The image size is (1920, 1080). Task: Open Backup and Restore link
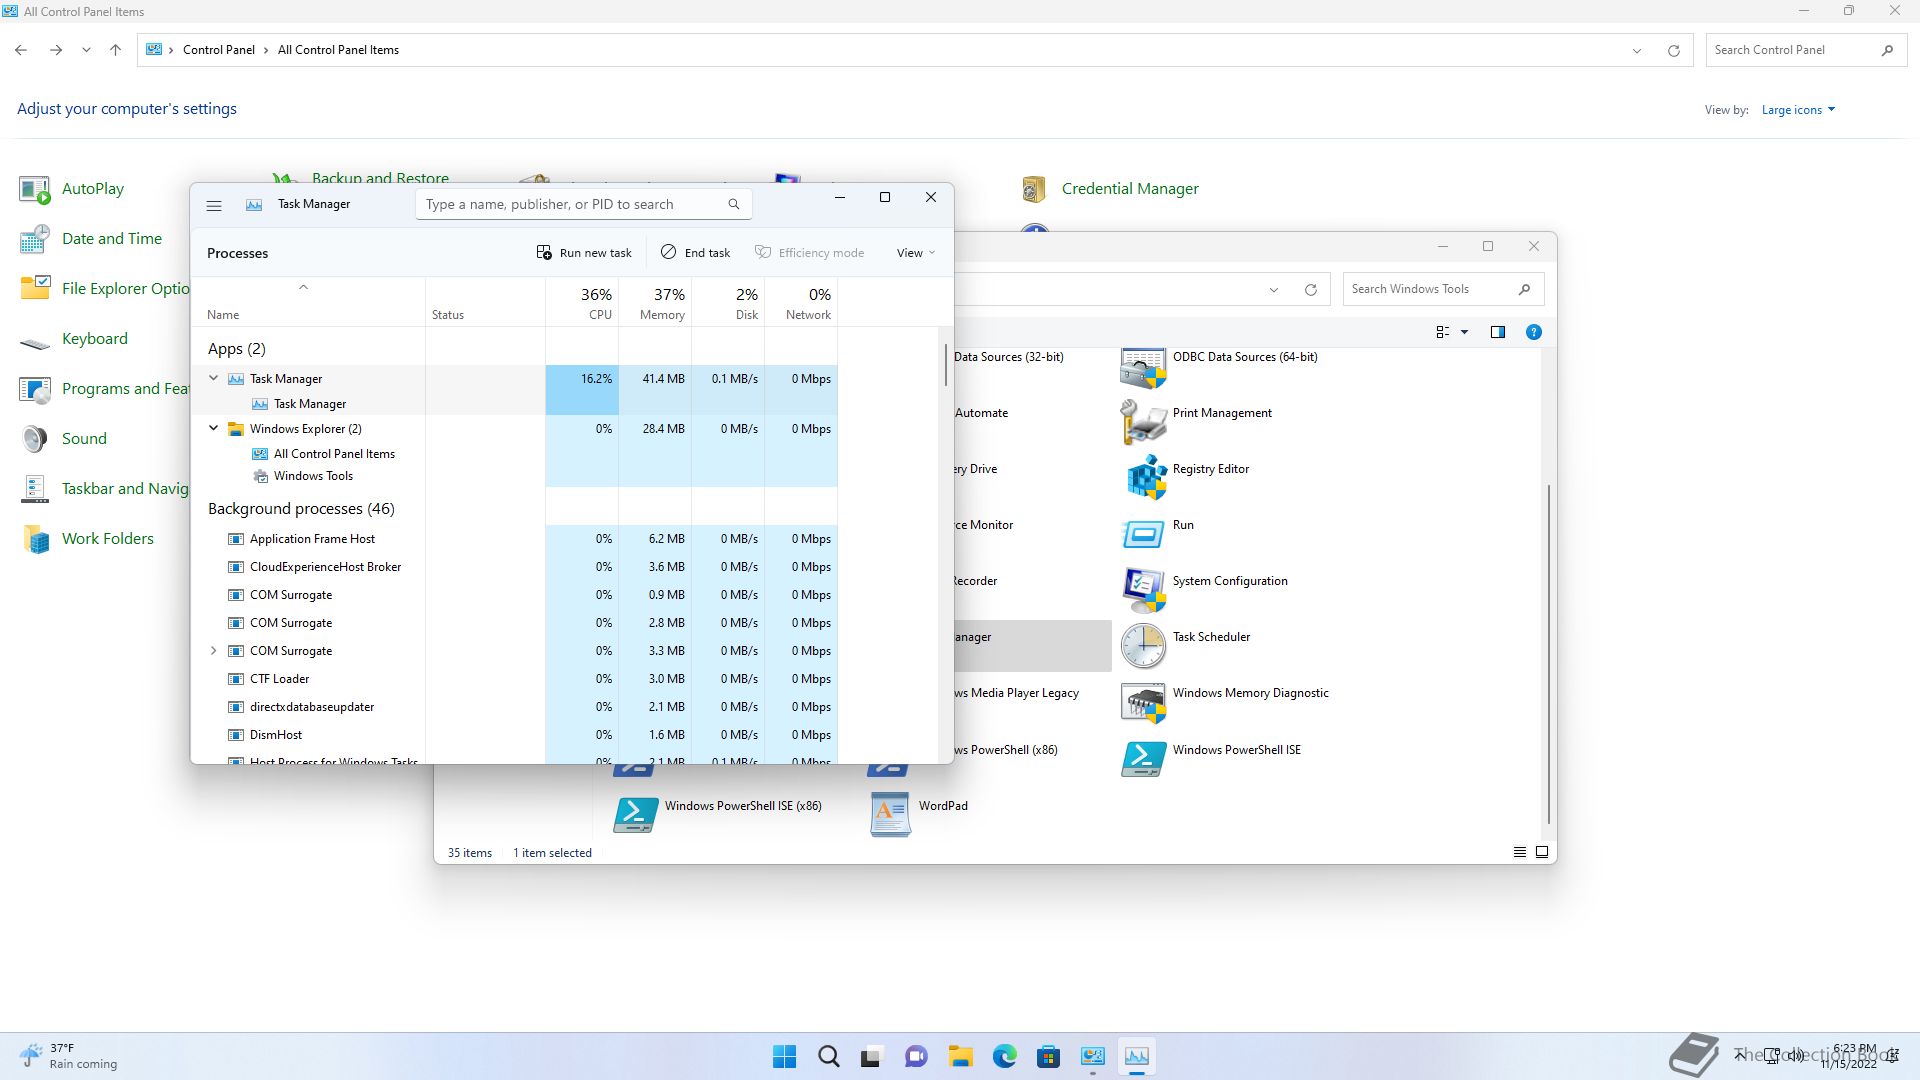pyautogui.click(x=380, y=178)
